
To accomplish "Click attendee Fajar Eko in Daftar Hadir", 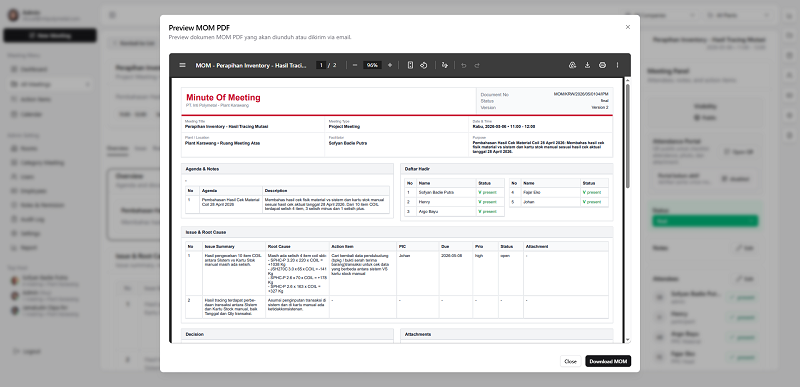I will [x=532, y=192].
